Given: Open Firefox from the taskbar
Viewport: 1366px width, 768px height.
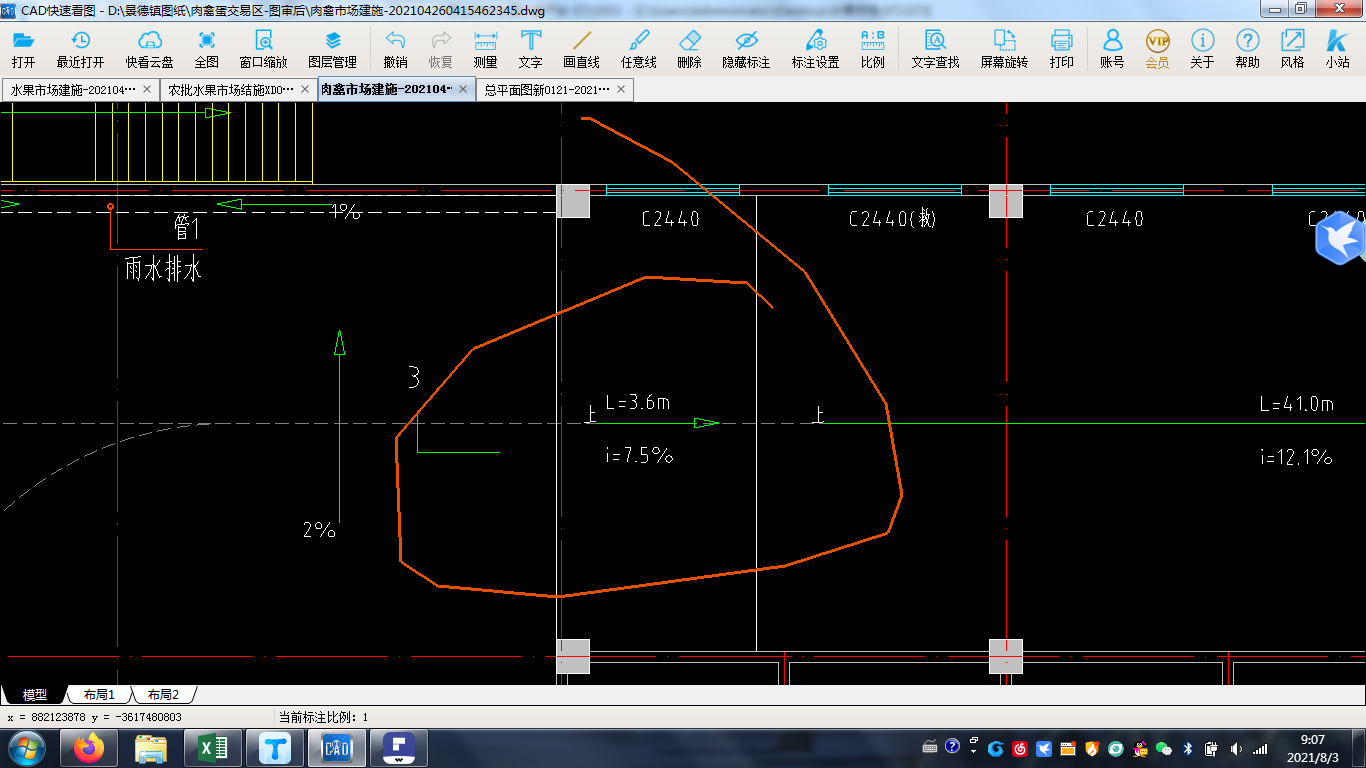Looking at the screenshot, I should click(89, 748).
